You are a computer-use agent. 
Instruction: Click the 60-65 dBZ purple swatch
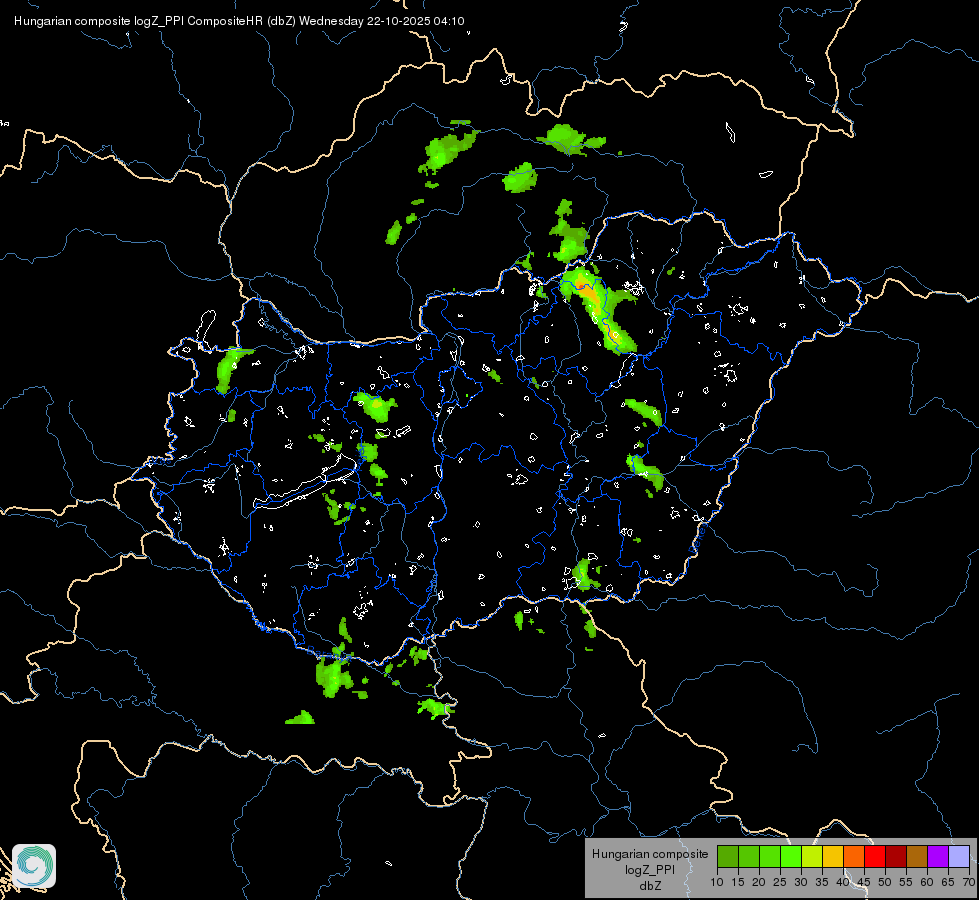click(938, 856)
